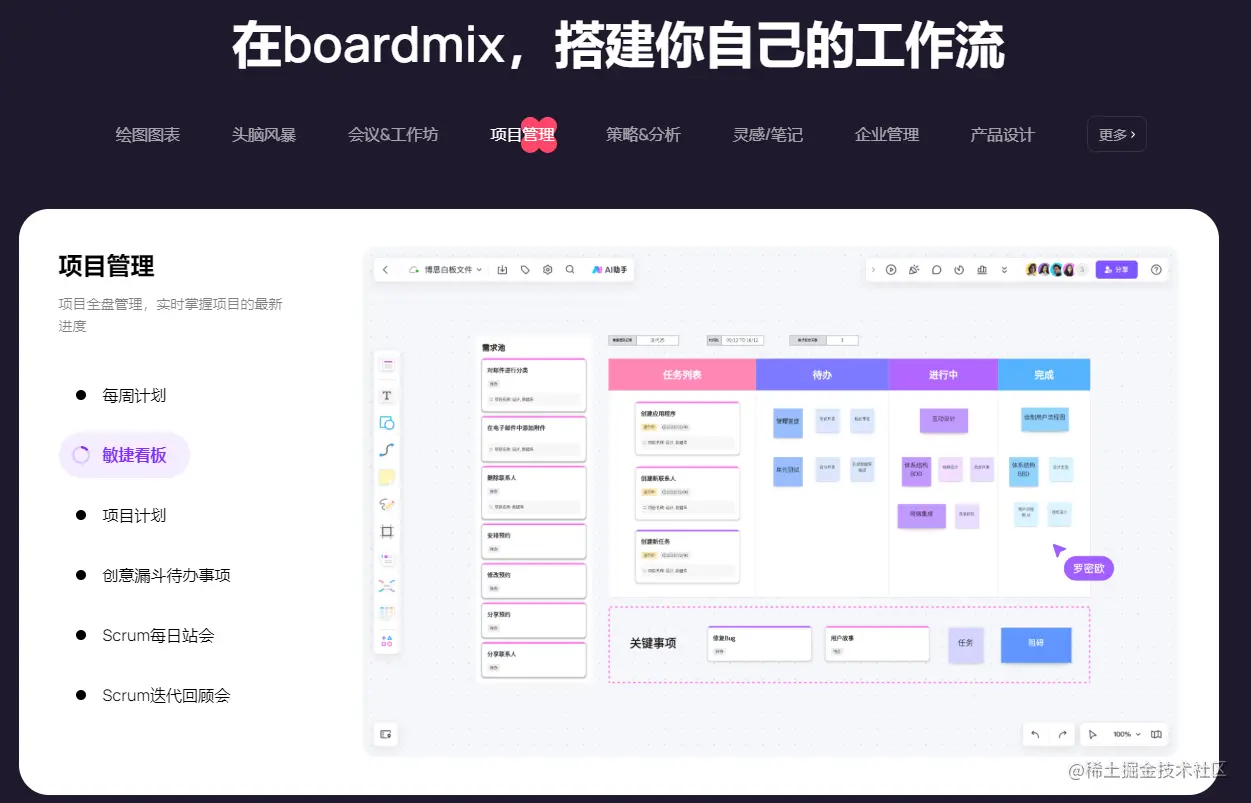1251x803 pixels.
Task: Click the 进行中 purple column header
Action: coord(943,375)
